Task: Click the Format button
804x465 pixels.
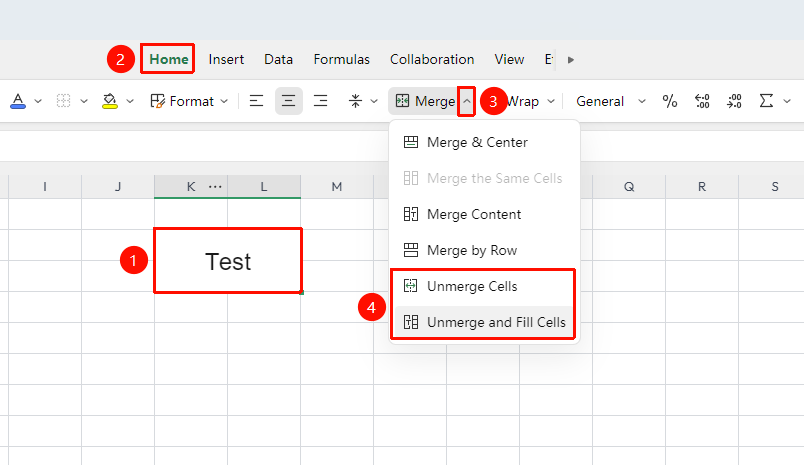Action: pyautogui.click(x=182, y=101)
